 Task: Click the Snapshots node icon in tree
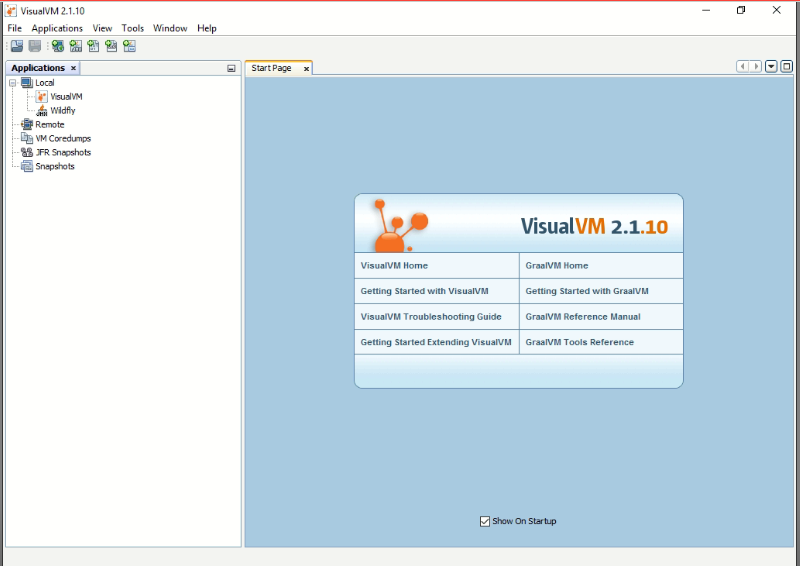point(27,166)
